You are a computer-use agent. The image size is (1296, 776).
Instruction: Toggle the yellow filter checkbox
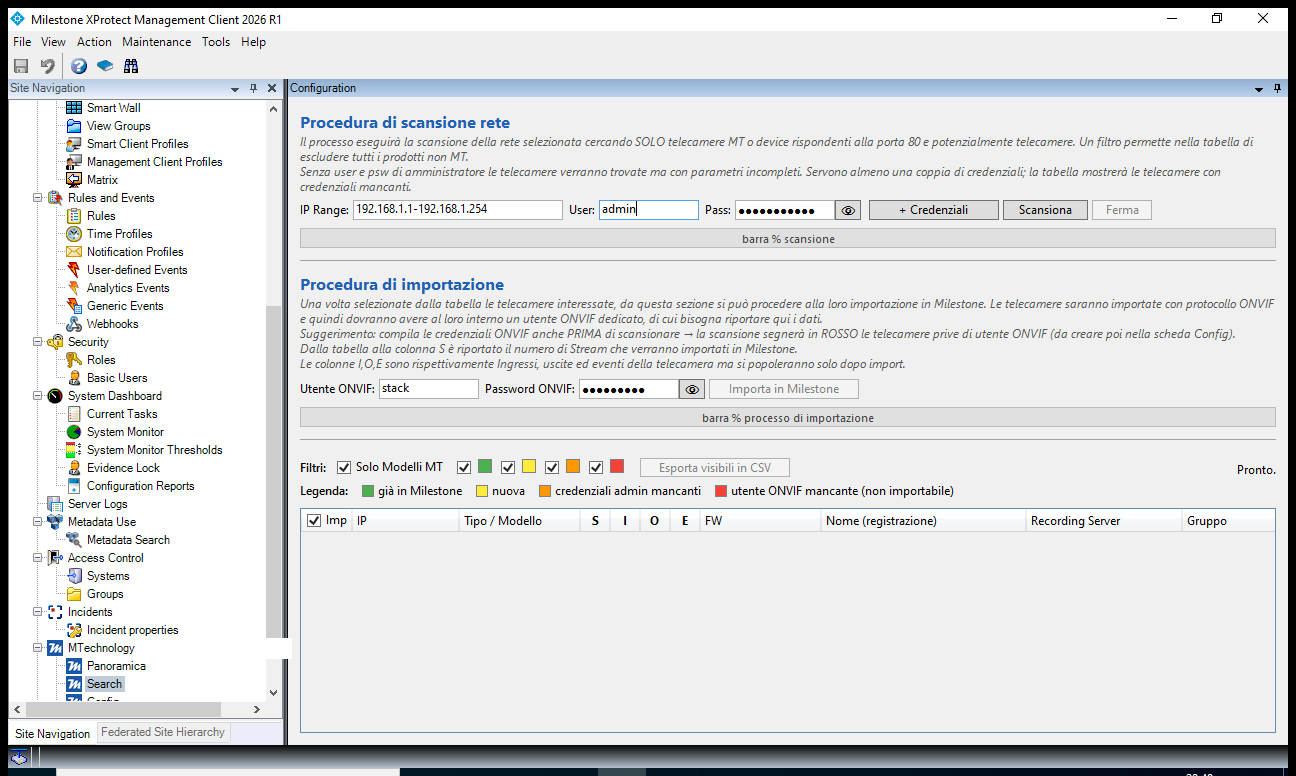508,467
